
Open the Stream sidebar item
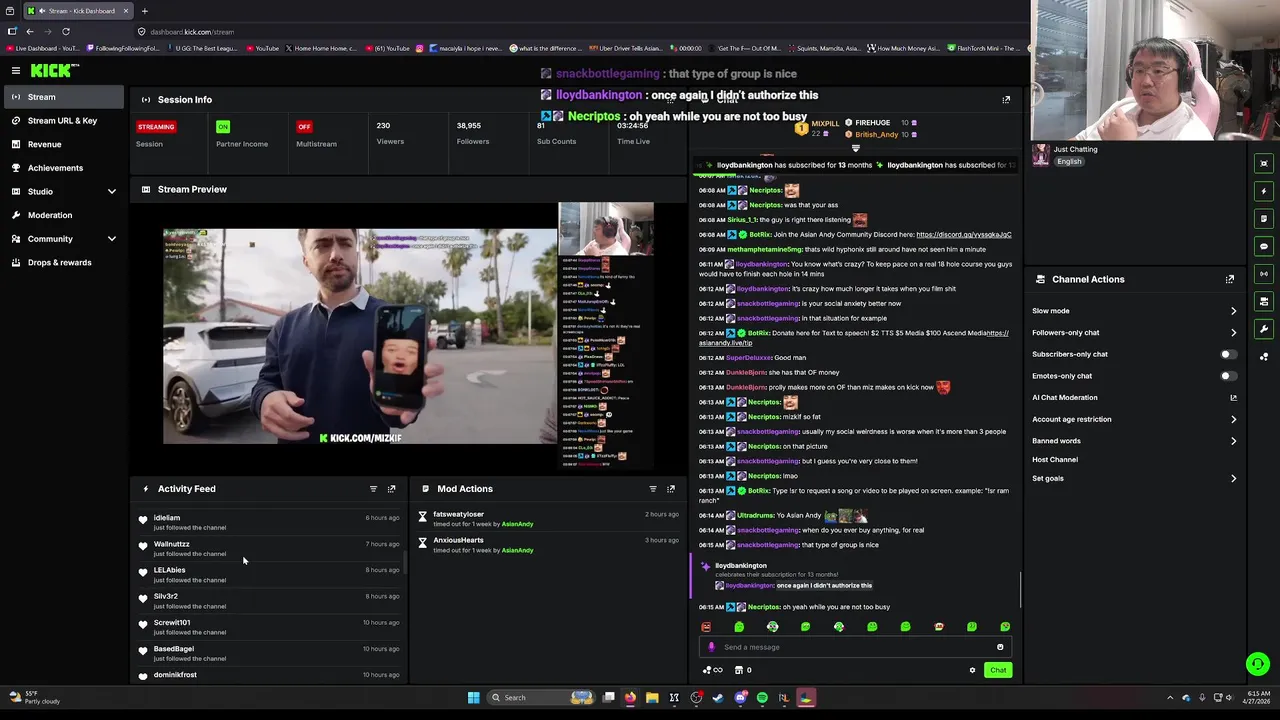(x=62, y=97)
